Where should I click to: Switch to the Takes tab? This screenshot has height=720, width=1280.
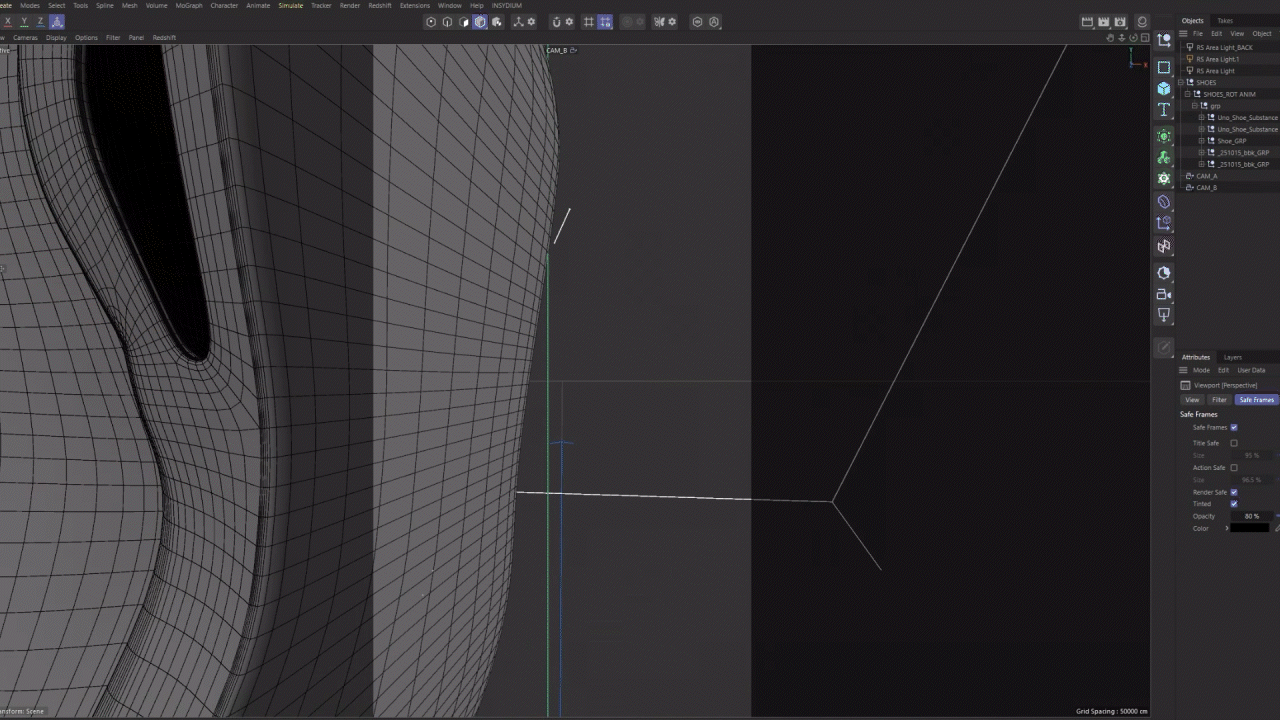1225,20
